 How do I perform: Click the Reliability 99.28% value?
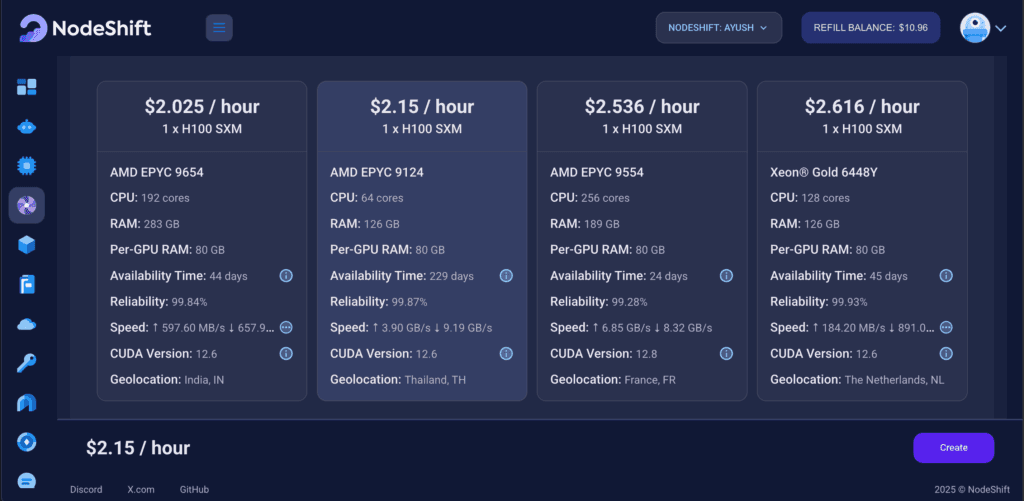pyautogui.click(x=630, y=302)
